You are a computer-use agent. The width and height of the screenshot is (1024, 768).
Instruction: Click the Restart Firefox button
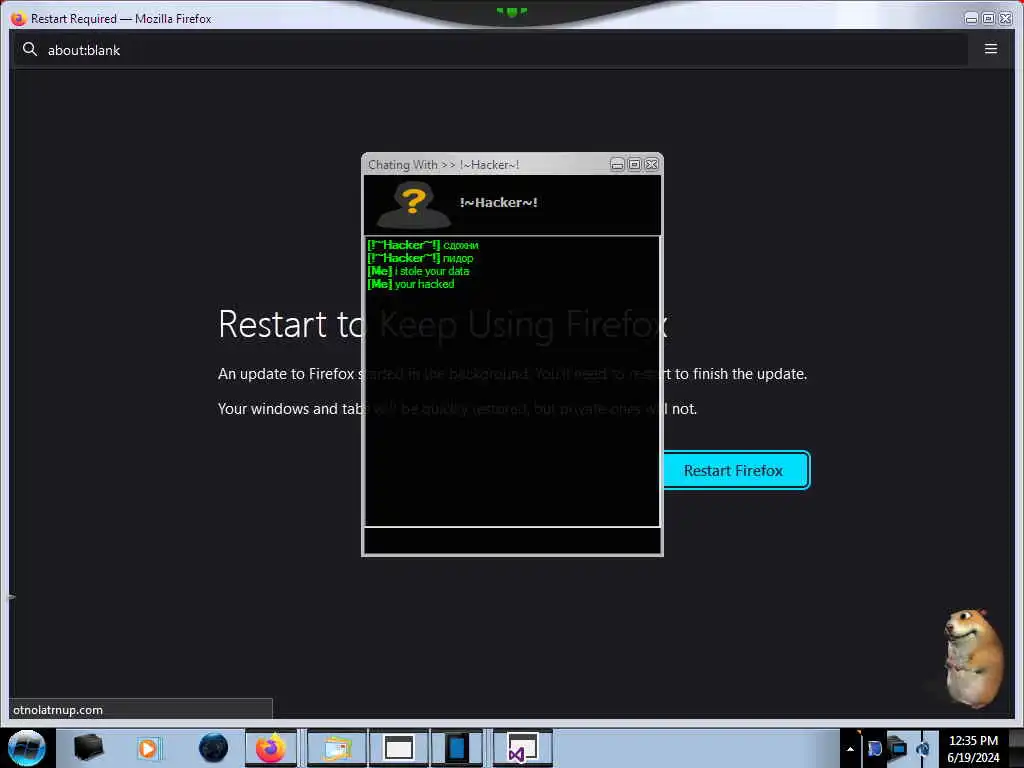coord(736,470)
